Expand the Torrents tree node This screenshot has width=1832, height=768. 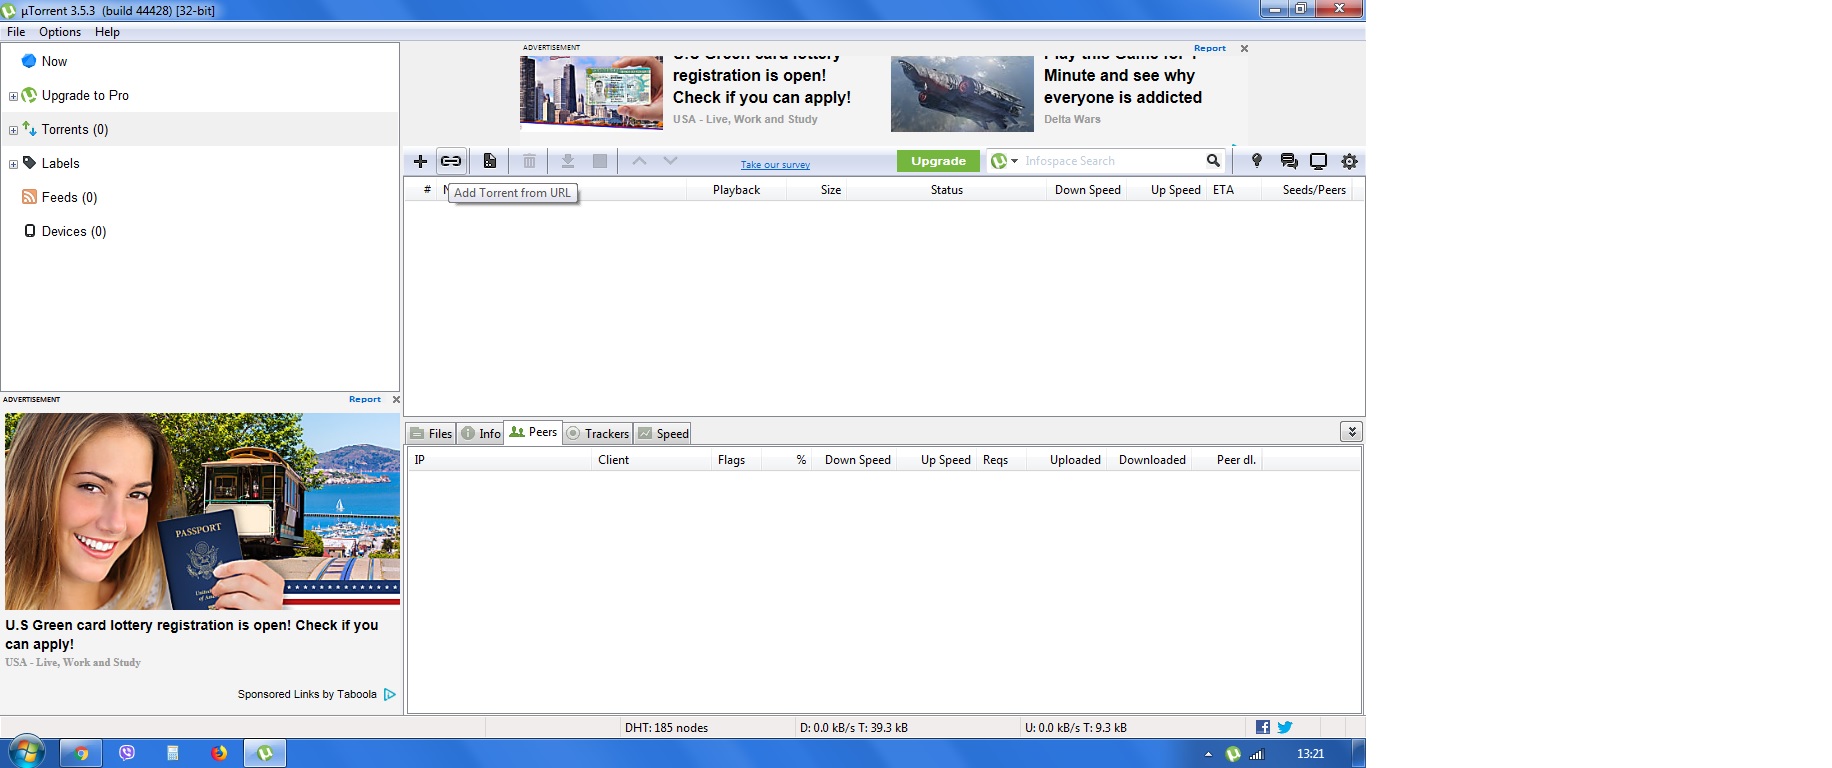13,130
